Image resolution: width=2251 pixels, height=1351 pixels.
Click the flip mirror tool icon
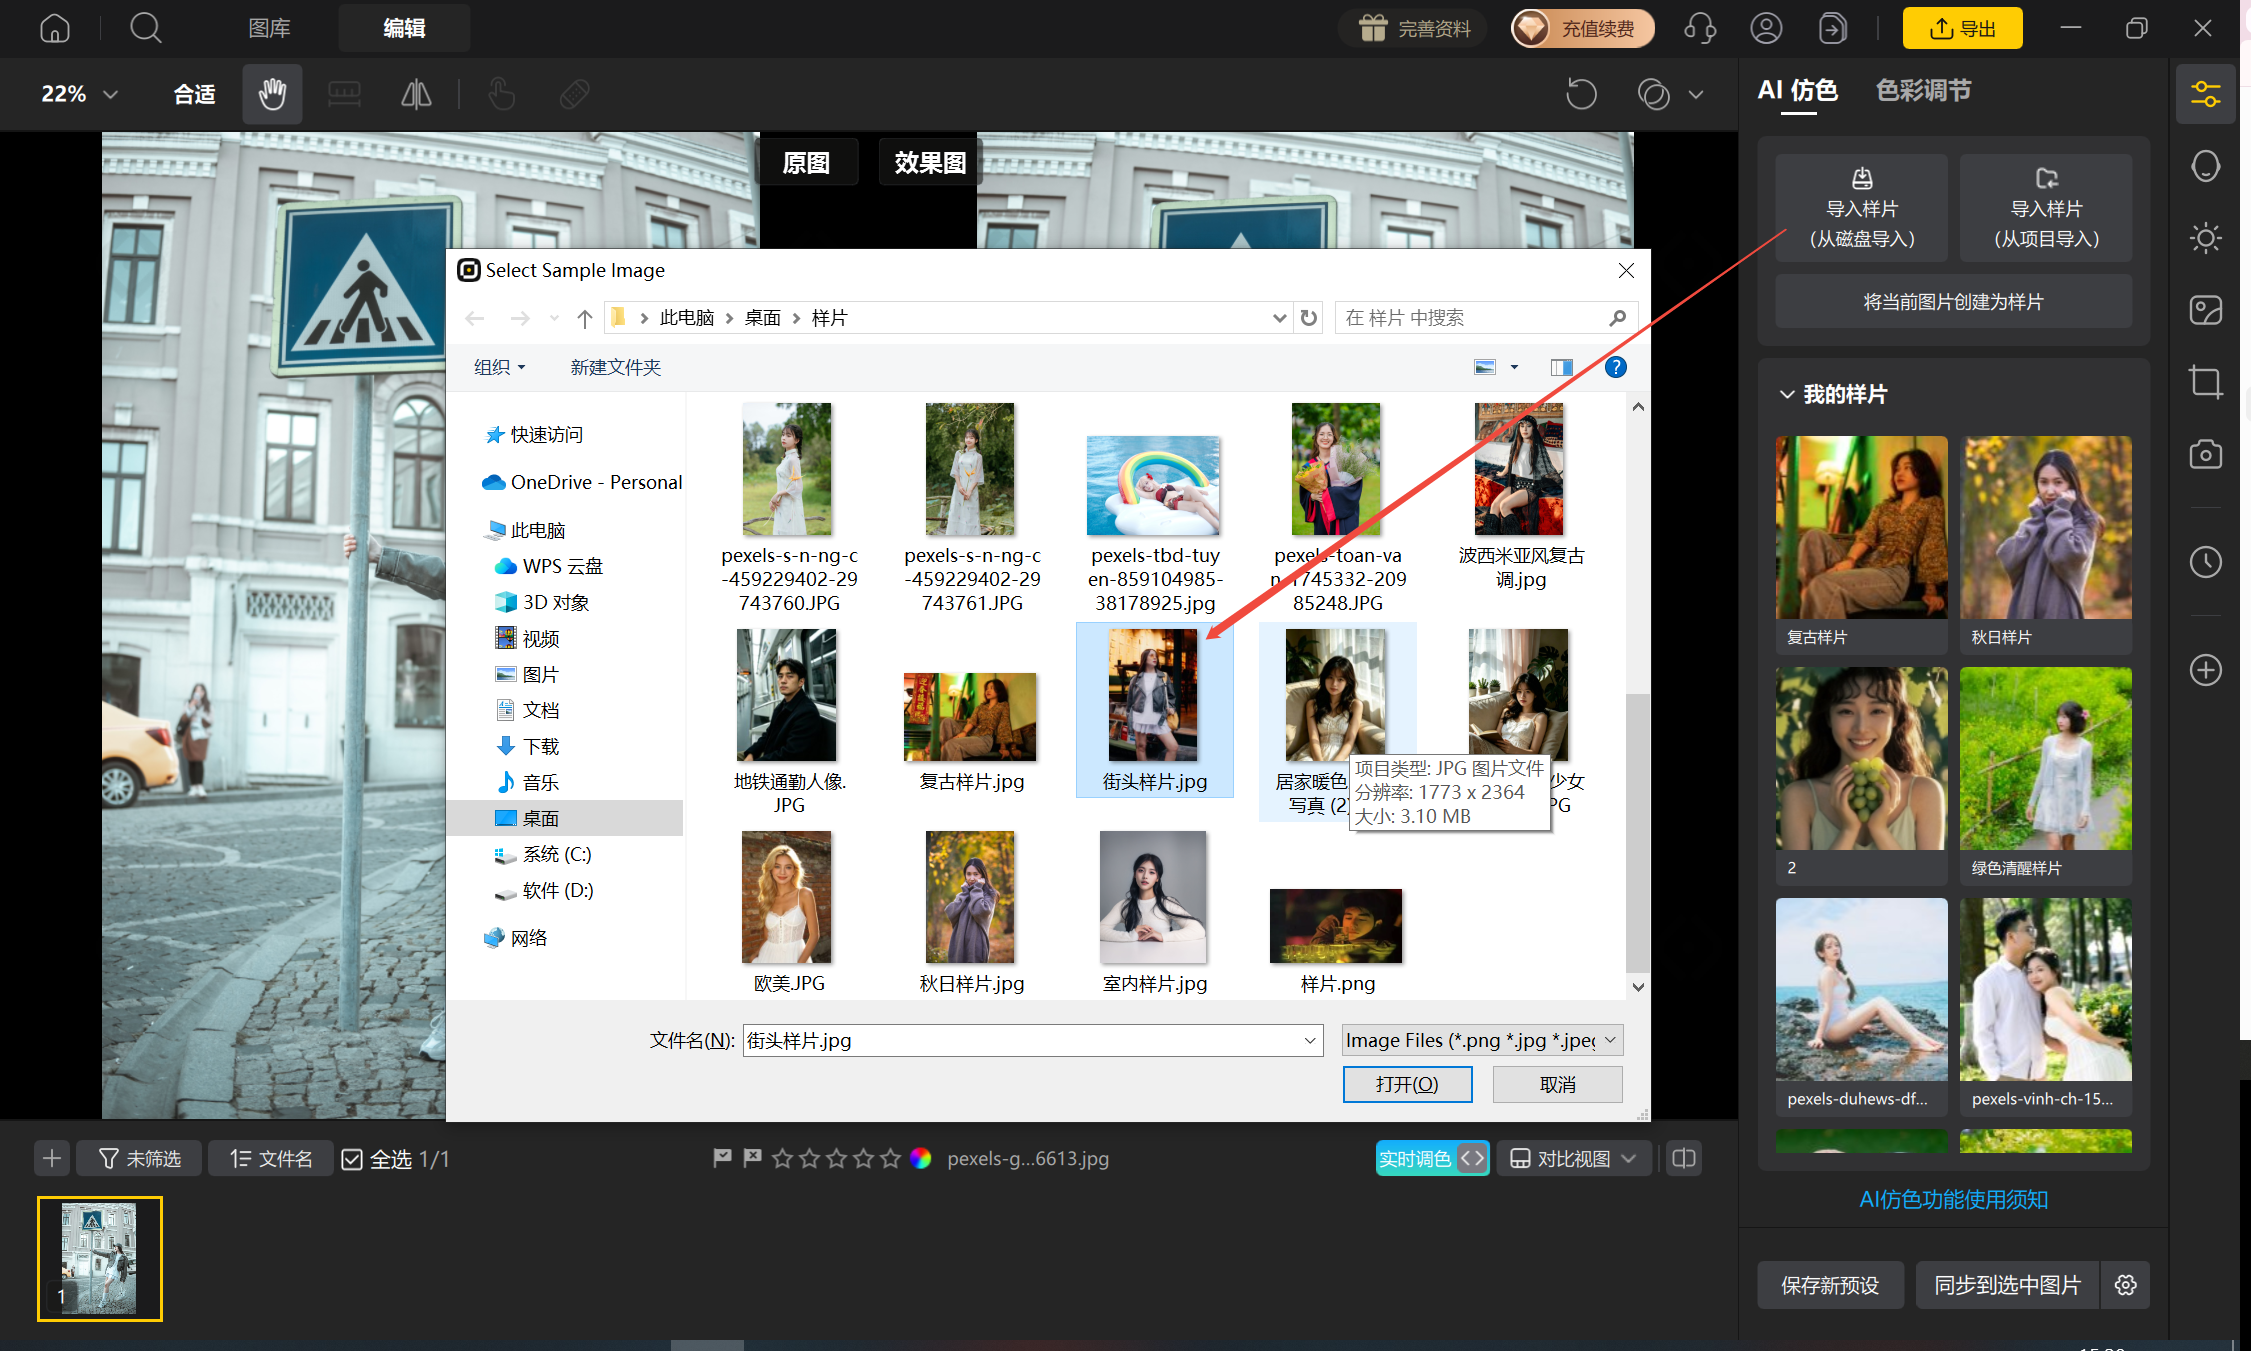pyautogui.click(x=416, y=94)
